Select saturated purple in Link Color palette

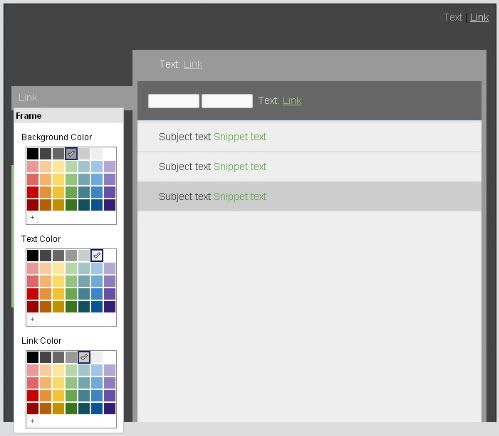pos(110,396)
